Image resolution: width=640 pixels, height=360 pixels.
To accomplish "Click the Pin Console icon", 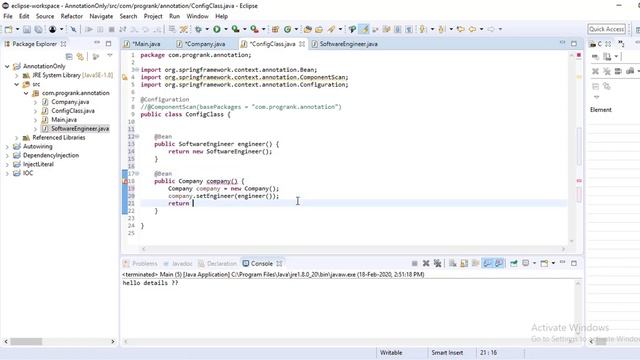I will (513, 263).
